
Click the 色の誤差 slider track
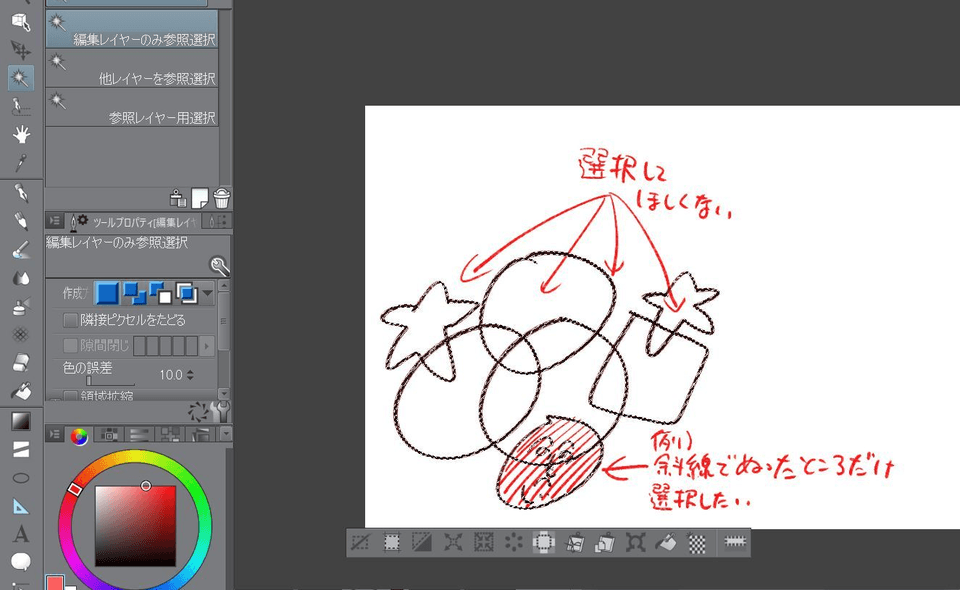(110, 382)
